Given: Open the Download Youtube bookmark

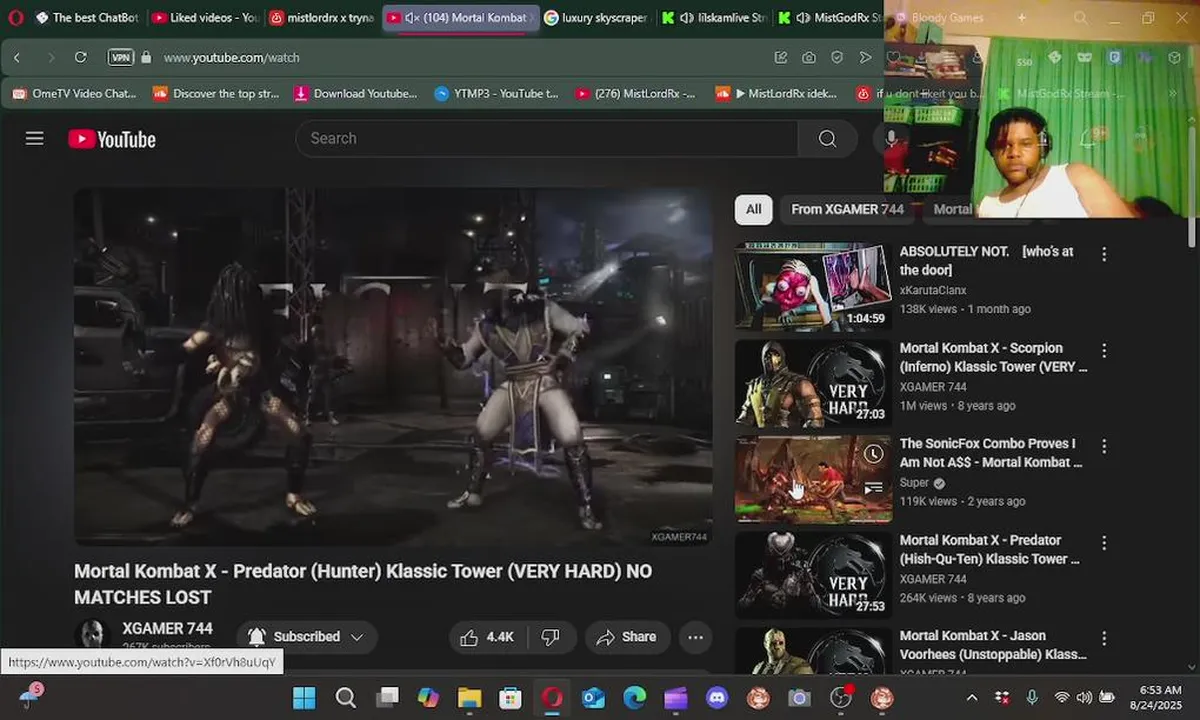Looking at the screenshot, I should [x=356, y=93].
